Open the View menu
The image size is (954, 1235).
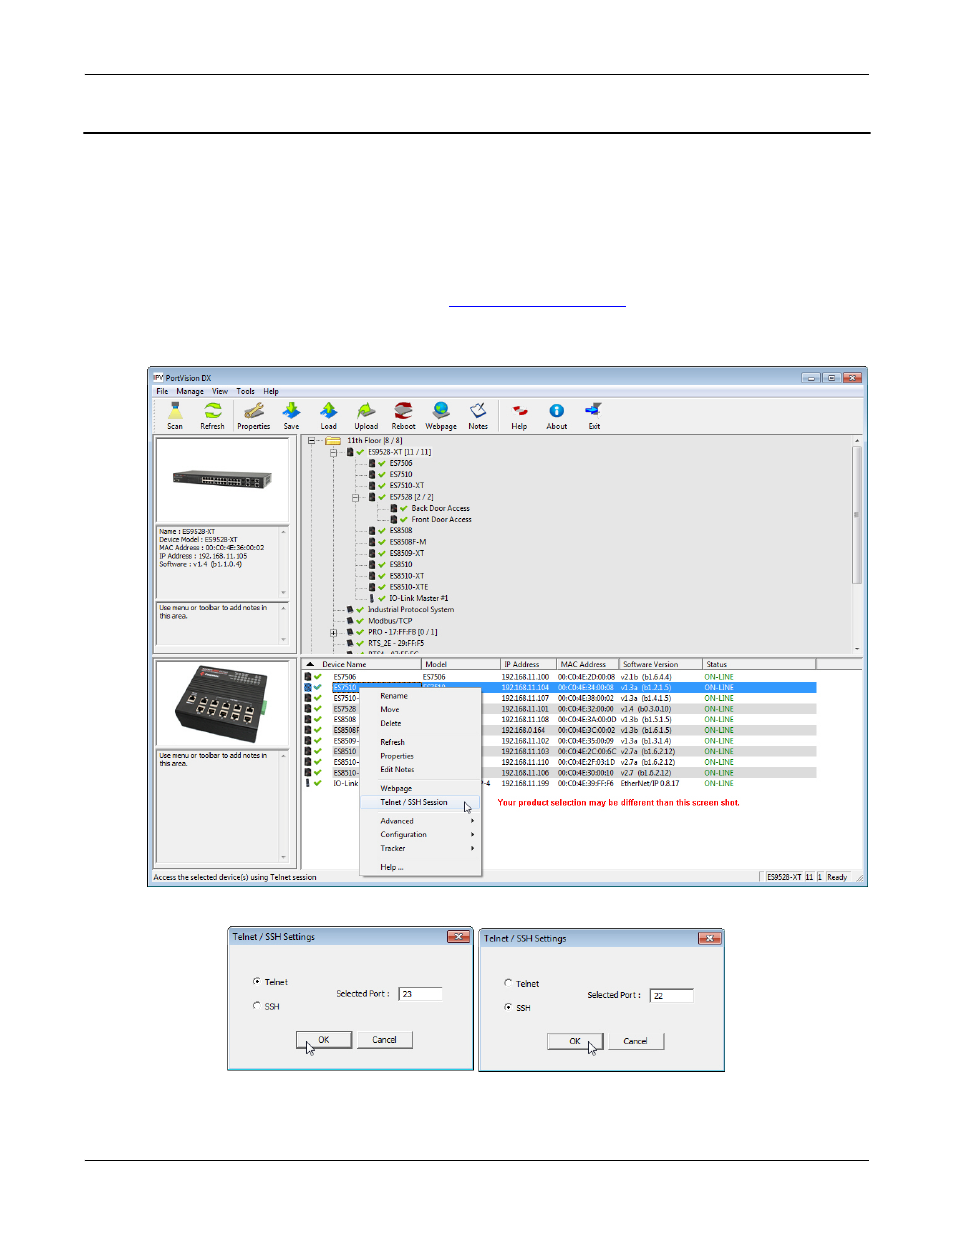[220, 391]
